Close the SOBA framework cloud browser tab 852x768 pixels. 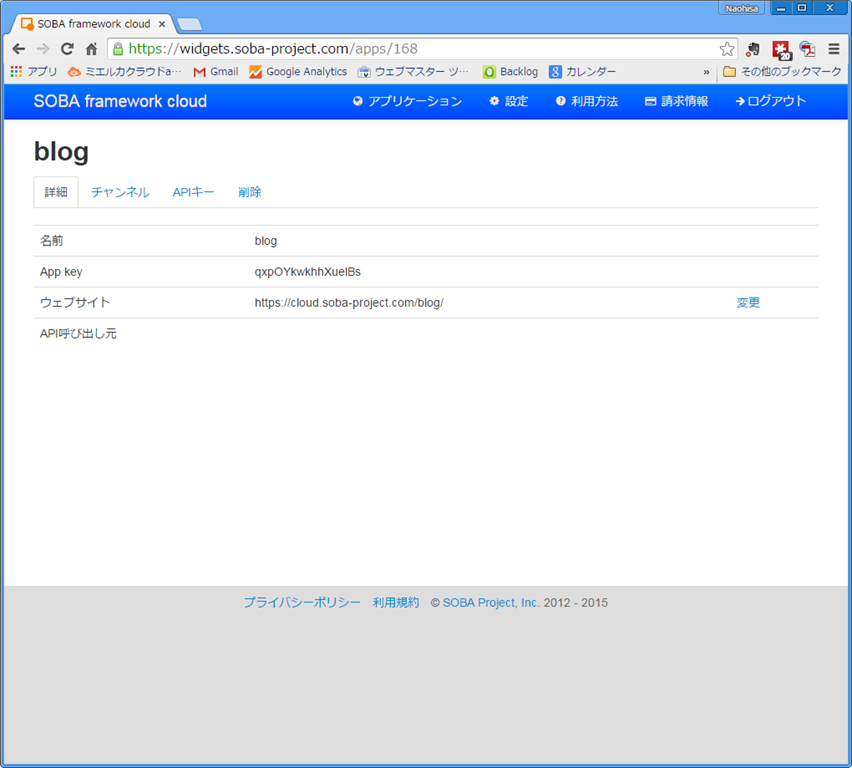click(162, 24)
